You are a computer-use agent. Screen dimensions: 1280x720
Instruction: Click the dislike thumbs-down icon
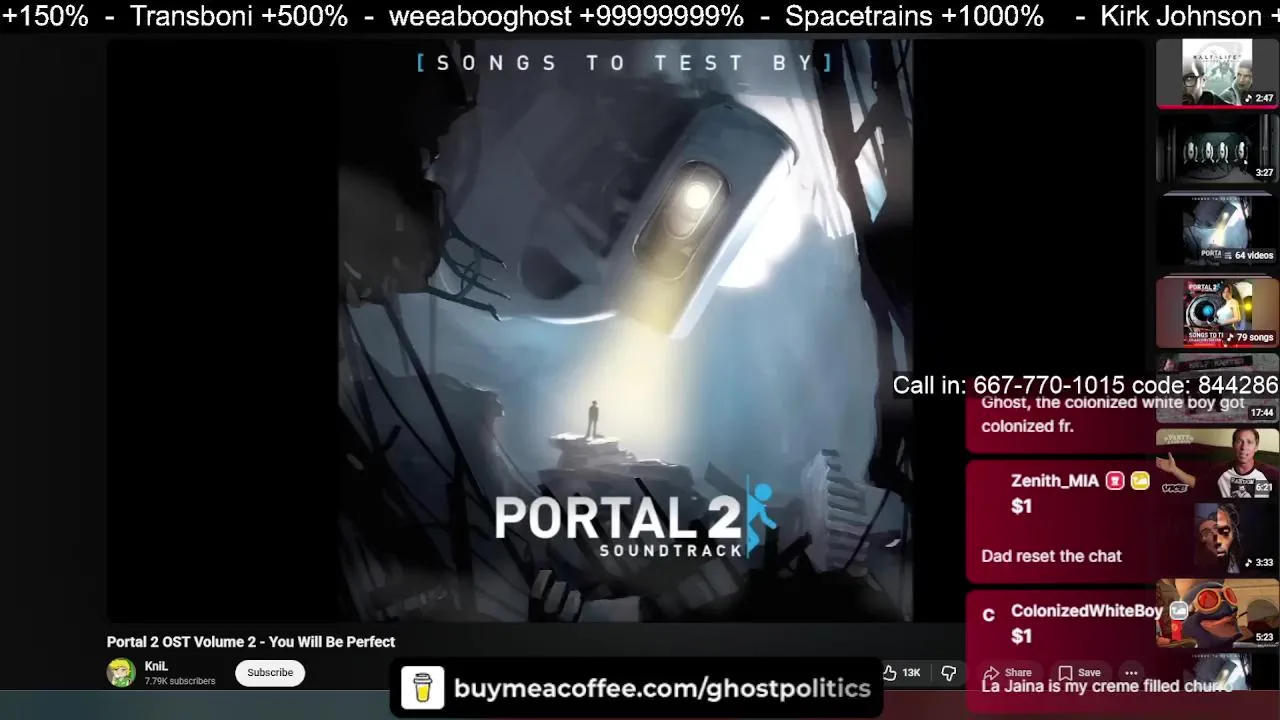(x=949, y=673)
